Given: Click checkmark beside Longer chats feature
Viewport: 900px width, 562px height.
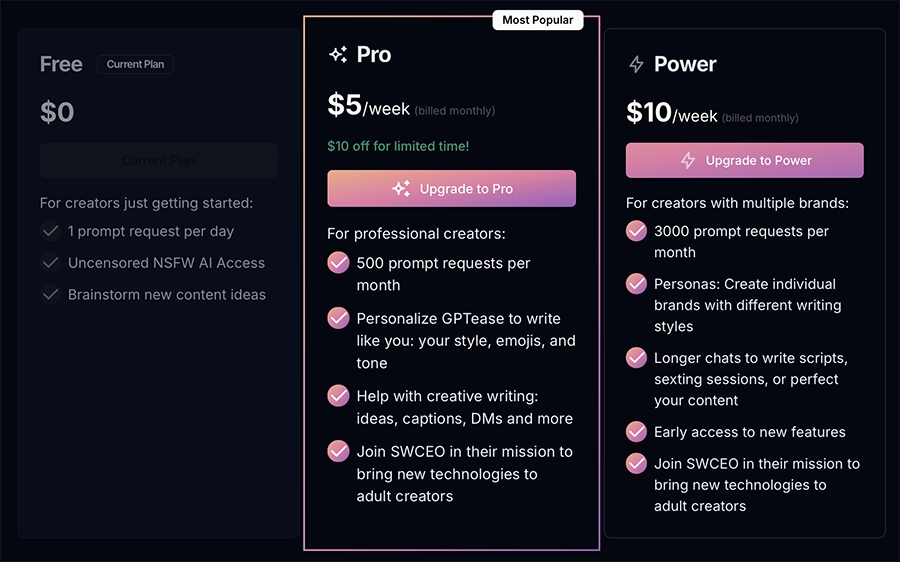Looking at the screenshot, I should tap(636, 358).
